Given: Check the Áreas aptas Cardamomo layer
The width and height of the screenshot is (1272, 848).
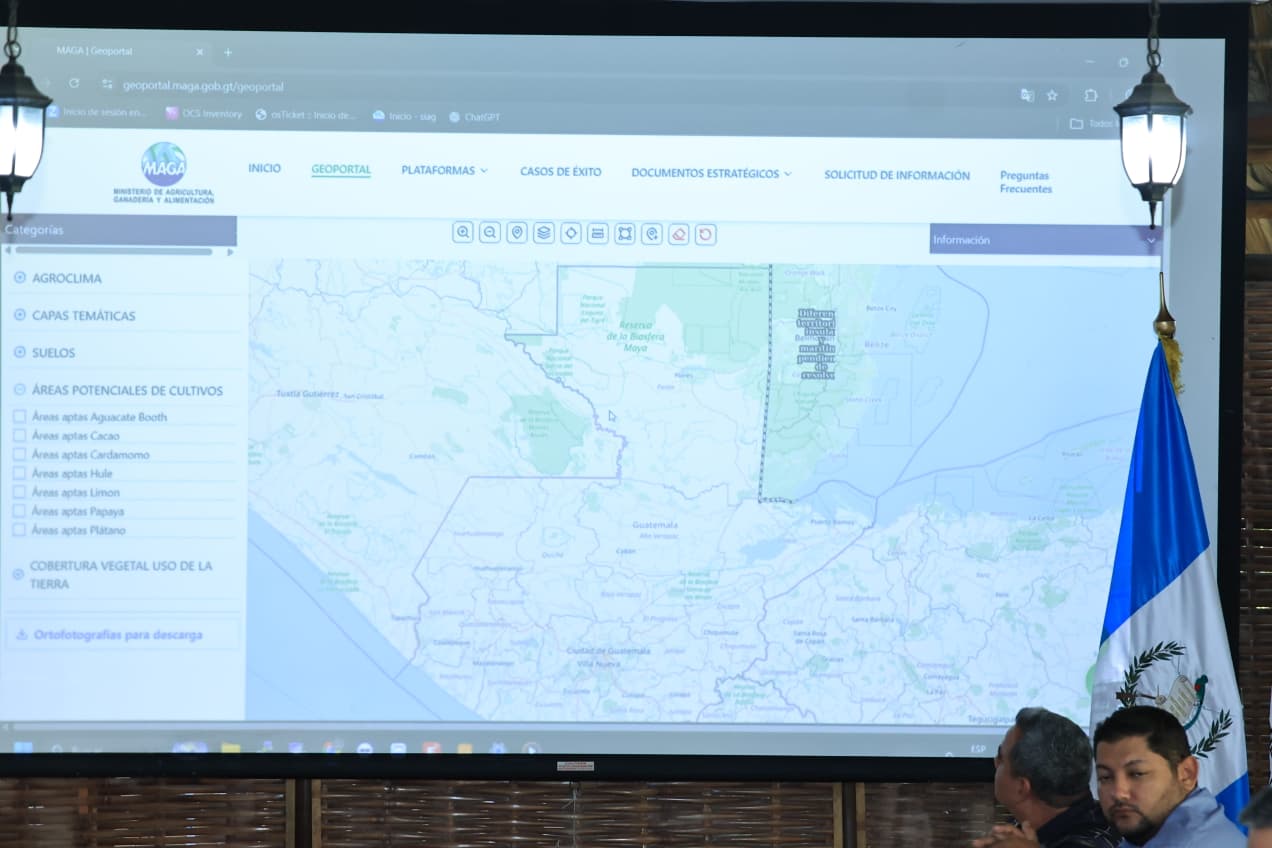Looking at the screenshot, I should tap(20, 454).
